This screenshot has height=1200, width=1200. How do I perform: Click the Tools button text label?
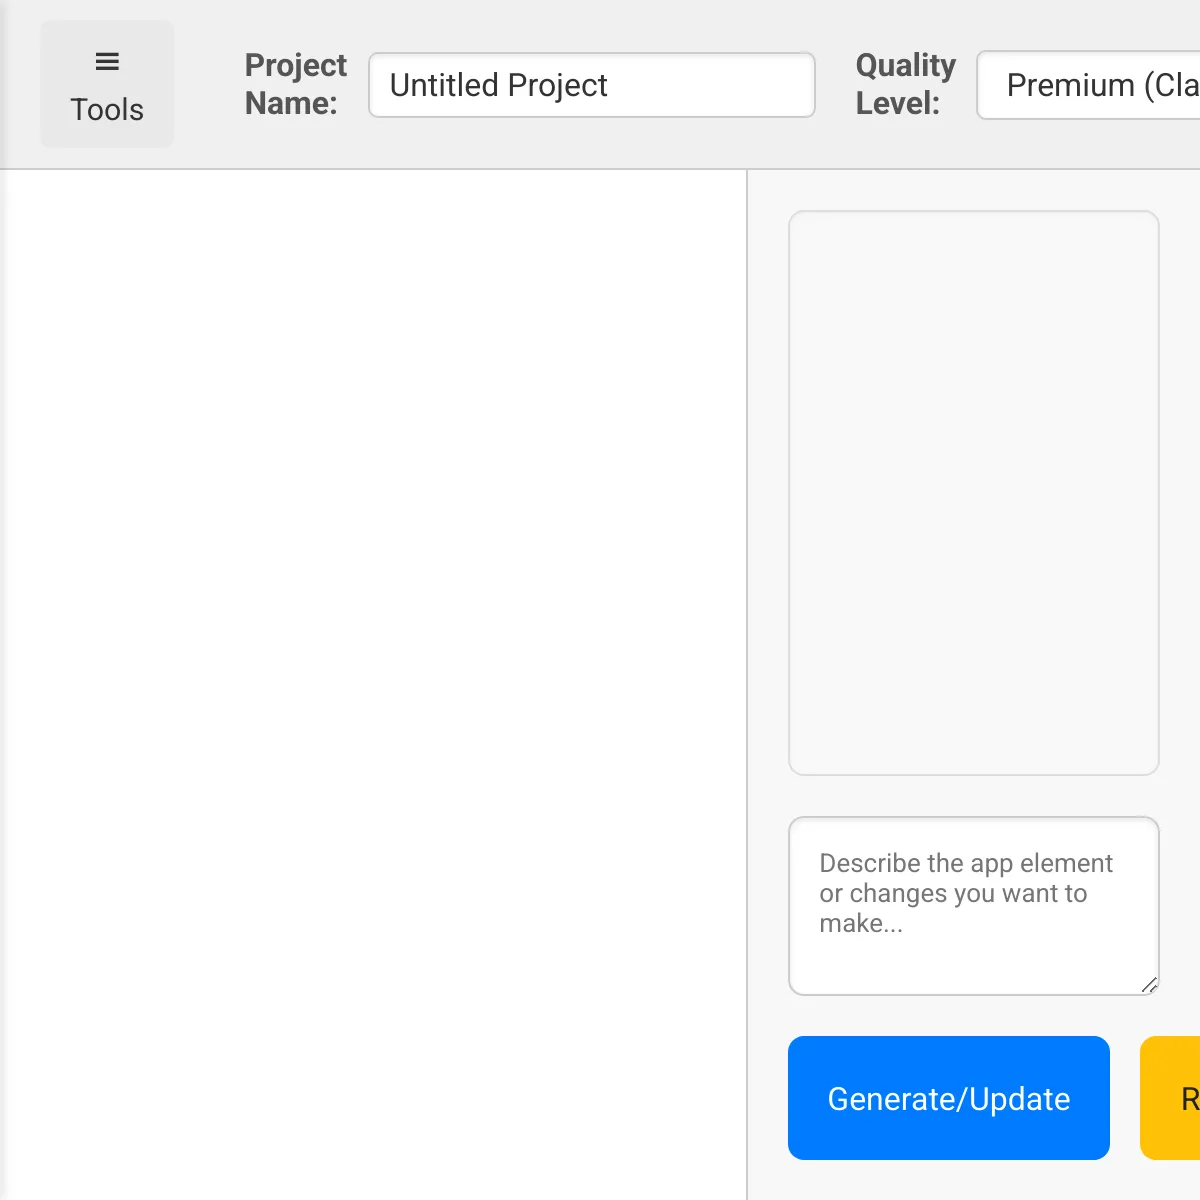(107, 110)
